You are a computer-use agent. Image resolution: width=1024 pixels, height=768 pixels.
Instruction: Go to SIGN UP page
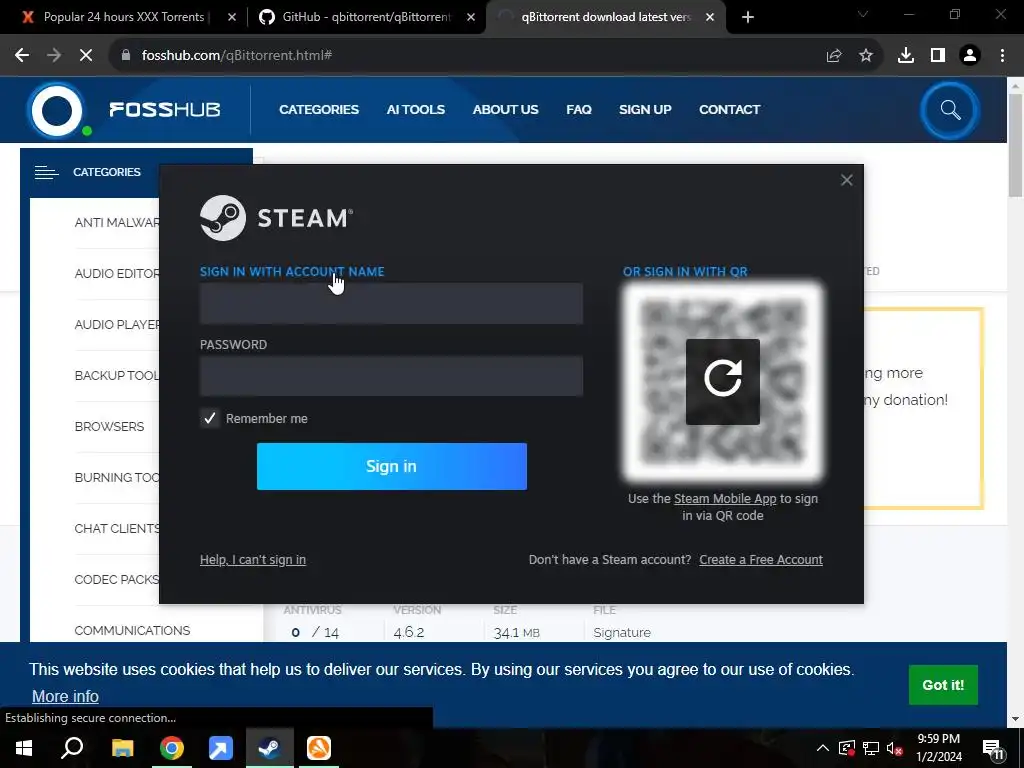coord(645,110)
